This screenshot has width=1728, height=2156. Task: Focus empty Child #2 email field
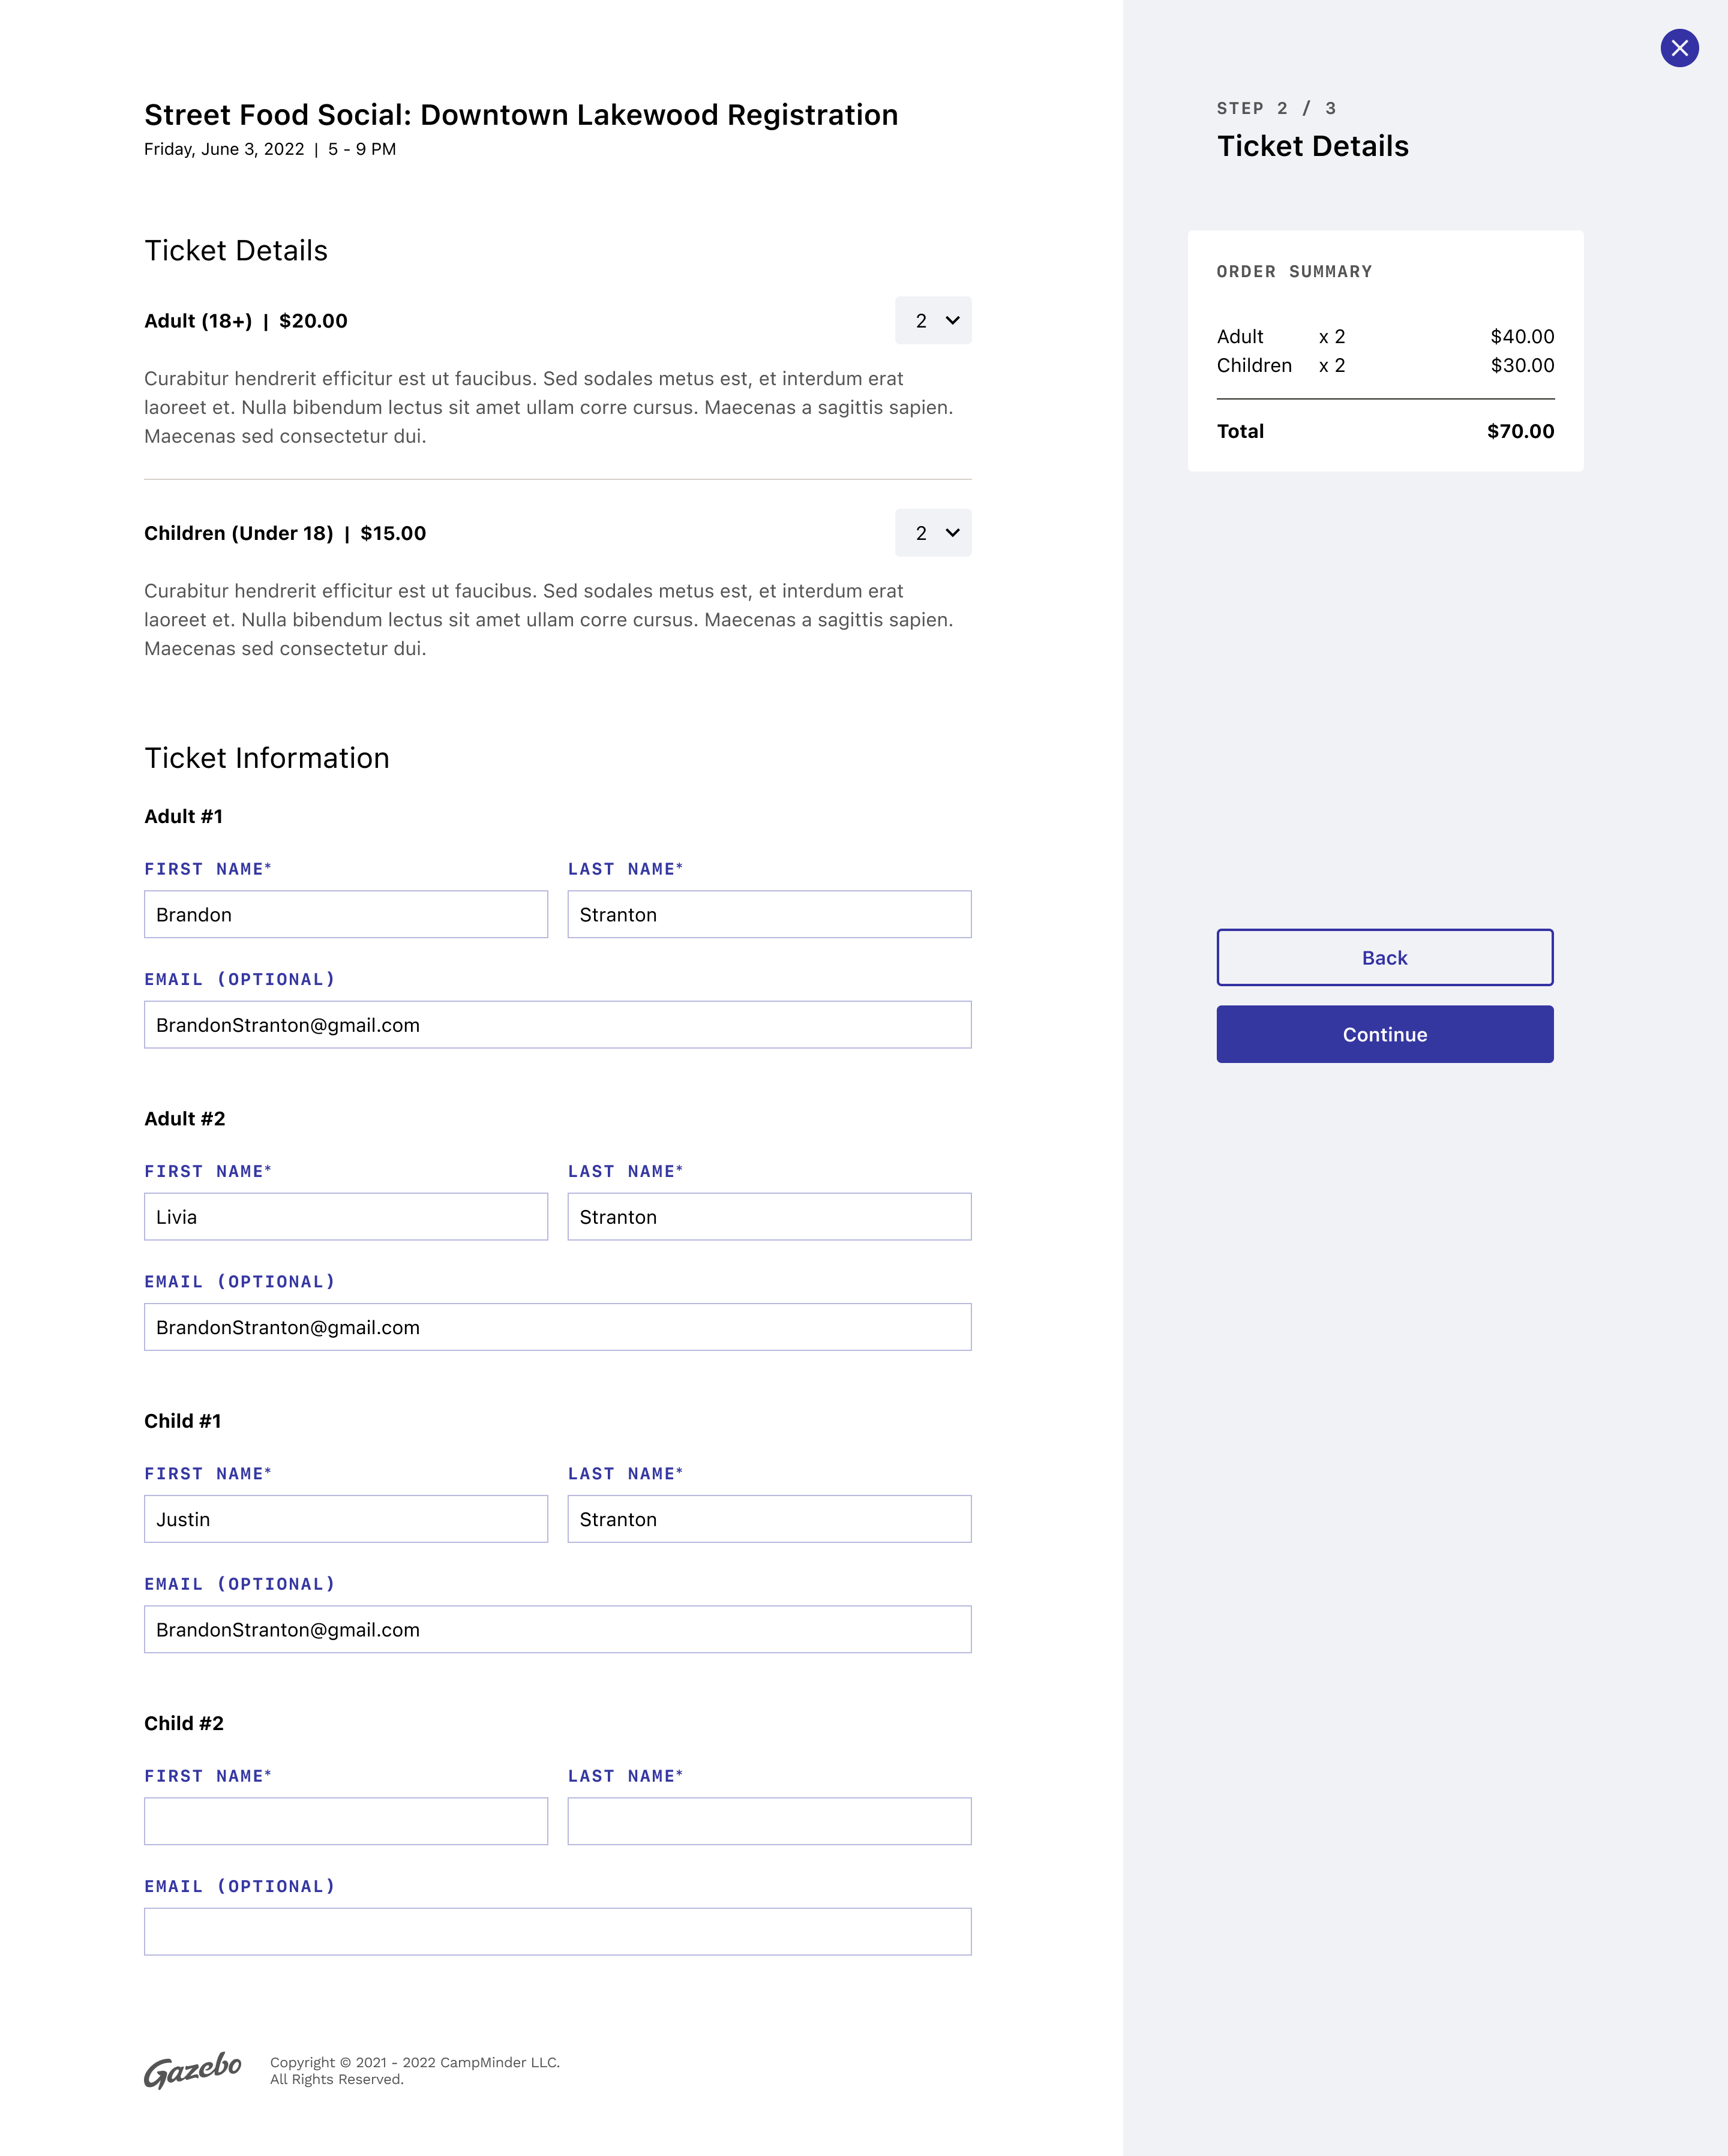[557, 1931]
